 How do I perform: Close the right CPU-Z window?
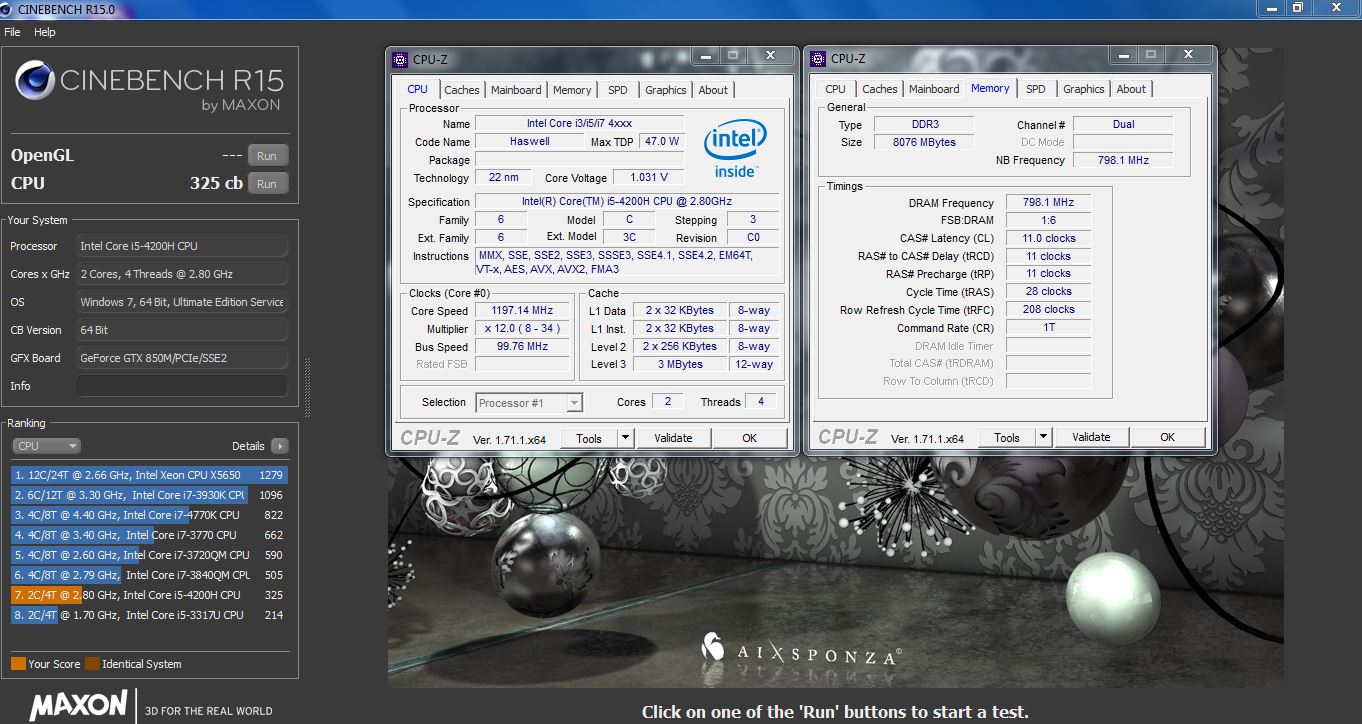pos(1188,54)
